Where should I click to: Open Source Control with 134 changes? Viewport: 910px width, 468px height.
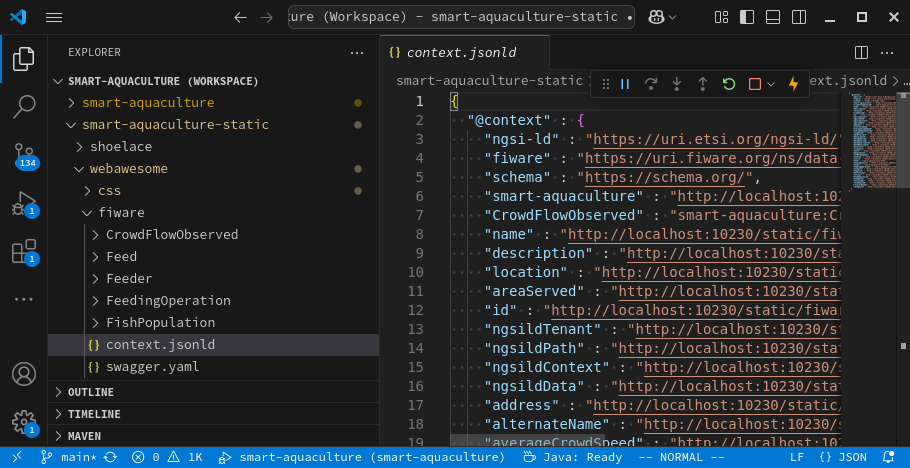pos(24,155)
